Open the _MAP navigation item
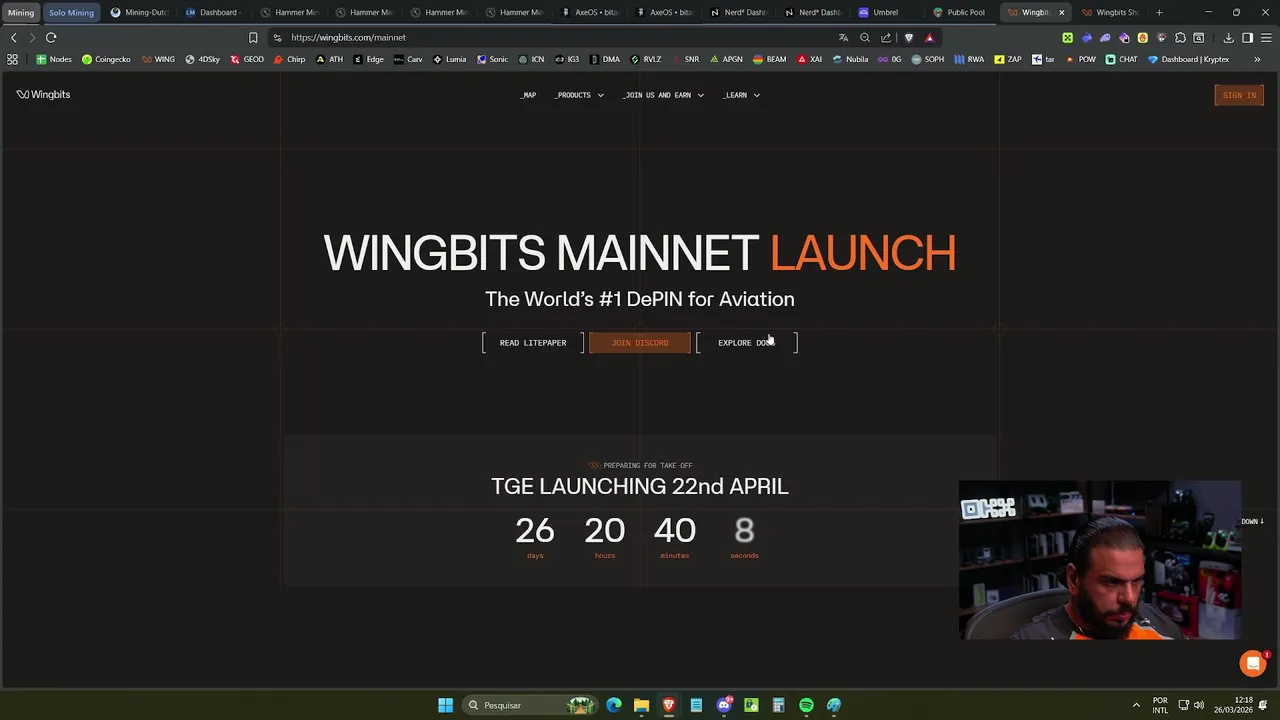Viewport: 1280px width, 720px height. coord(529,95)
